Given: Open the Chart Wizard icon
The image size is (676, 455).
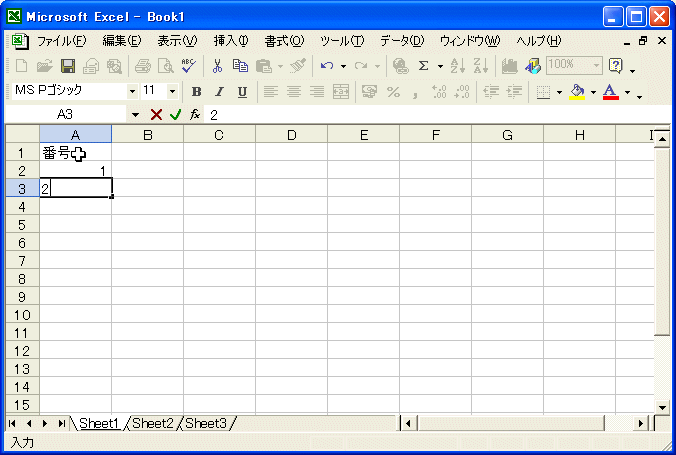Looking at the screenshot, I should [x=509, y=66].
